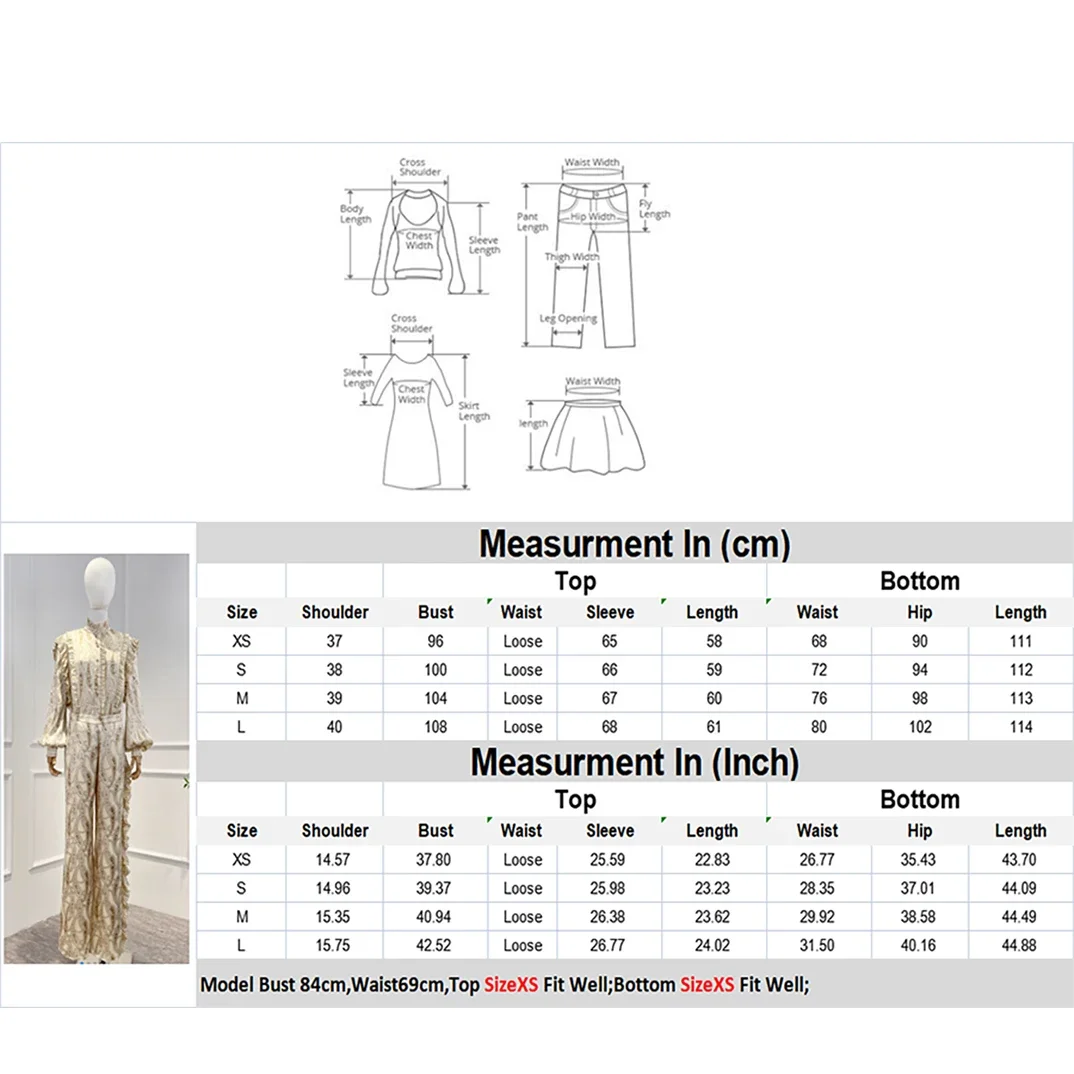
Task: Select the M hip value 98
Action: (x=920, y=699)
